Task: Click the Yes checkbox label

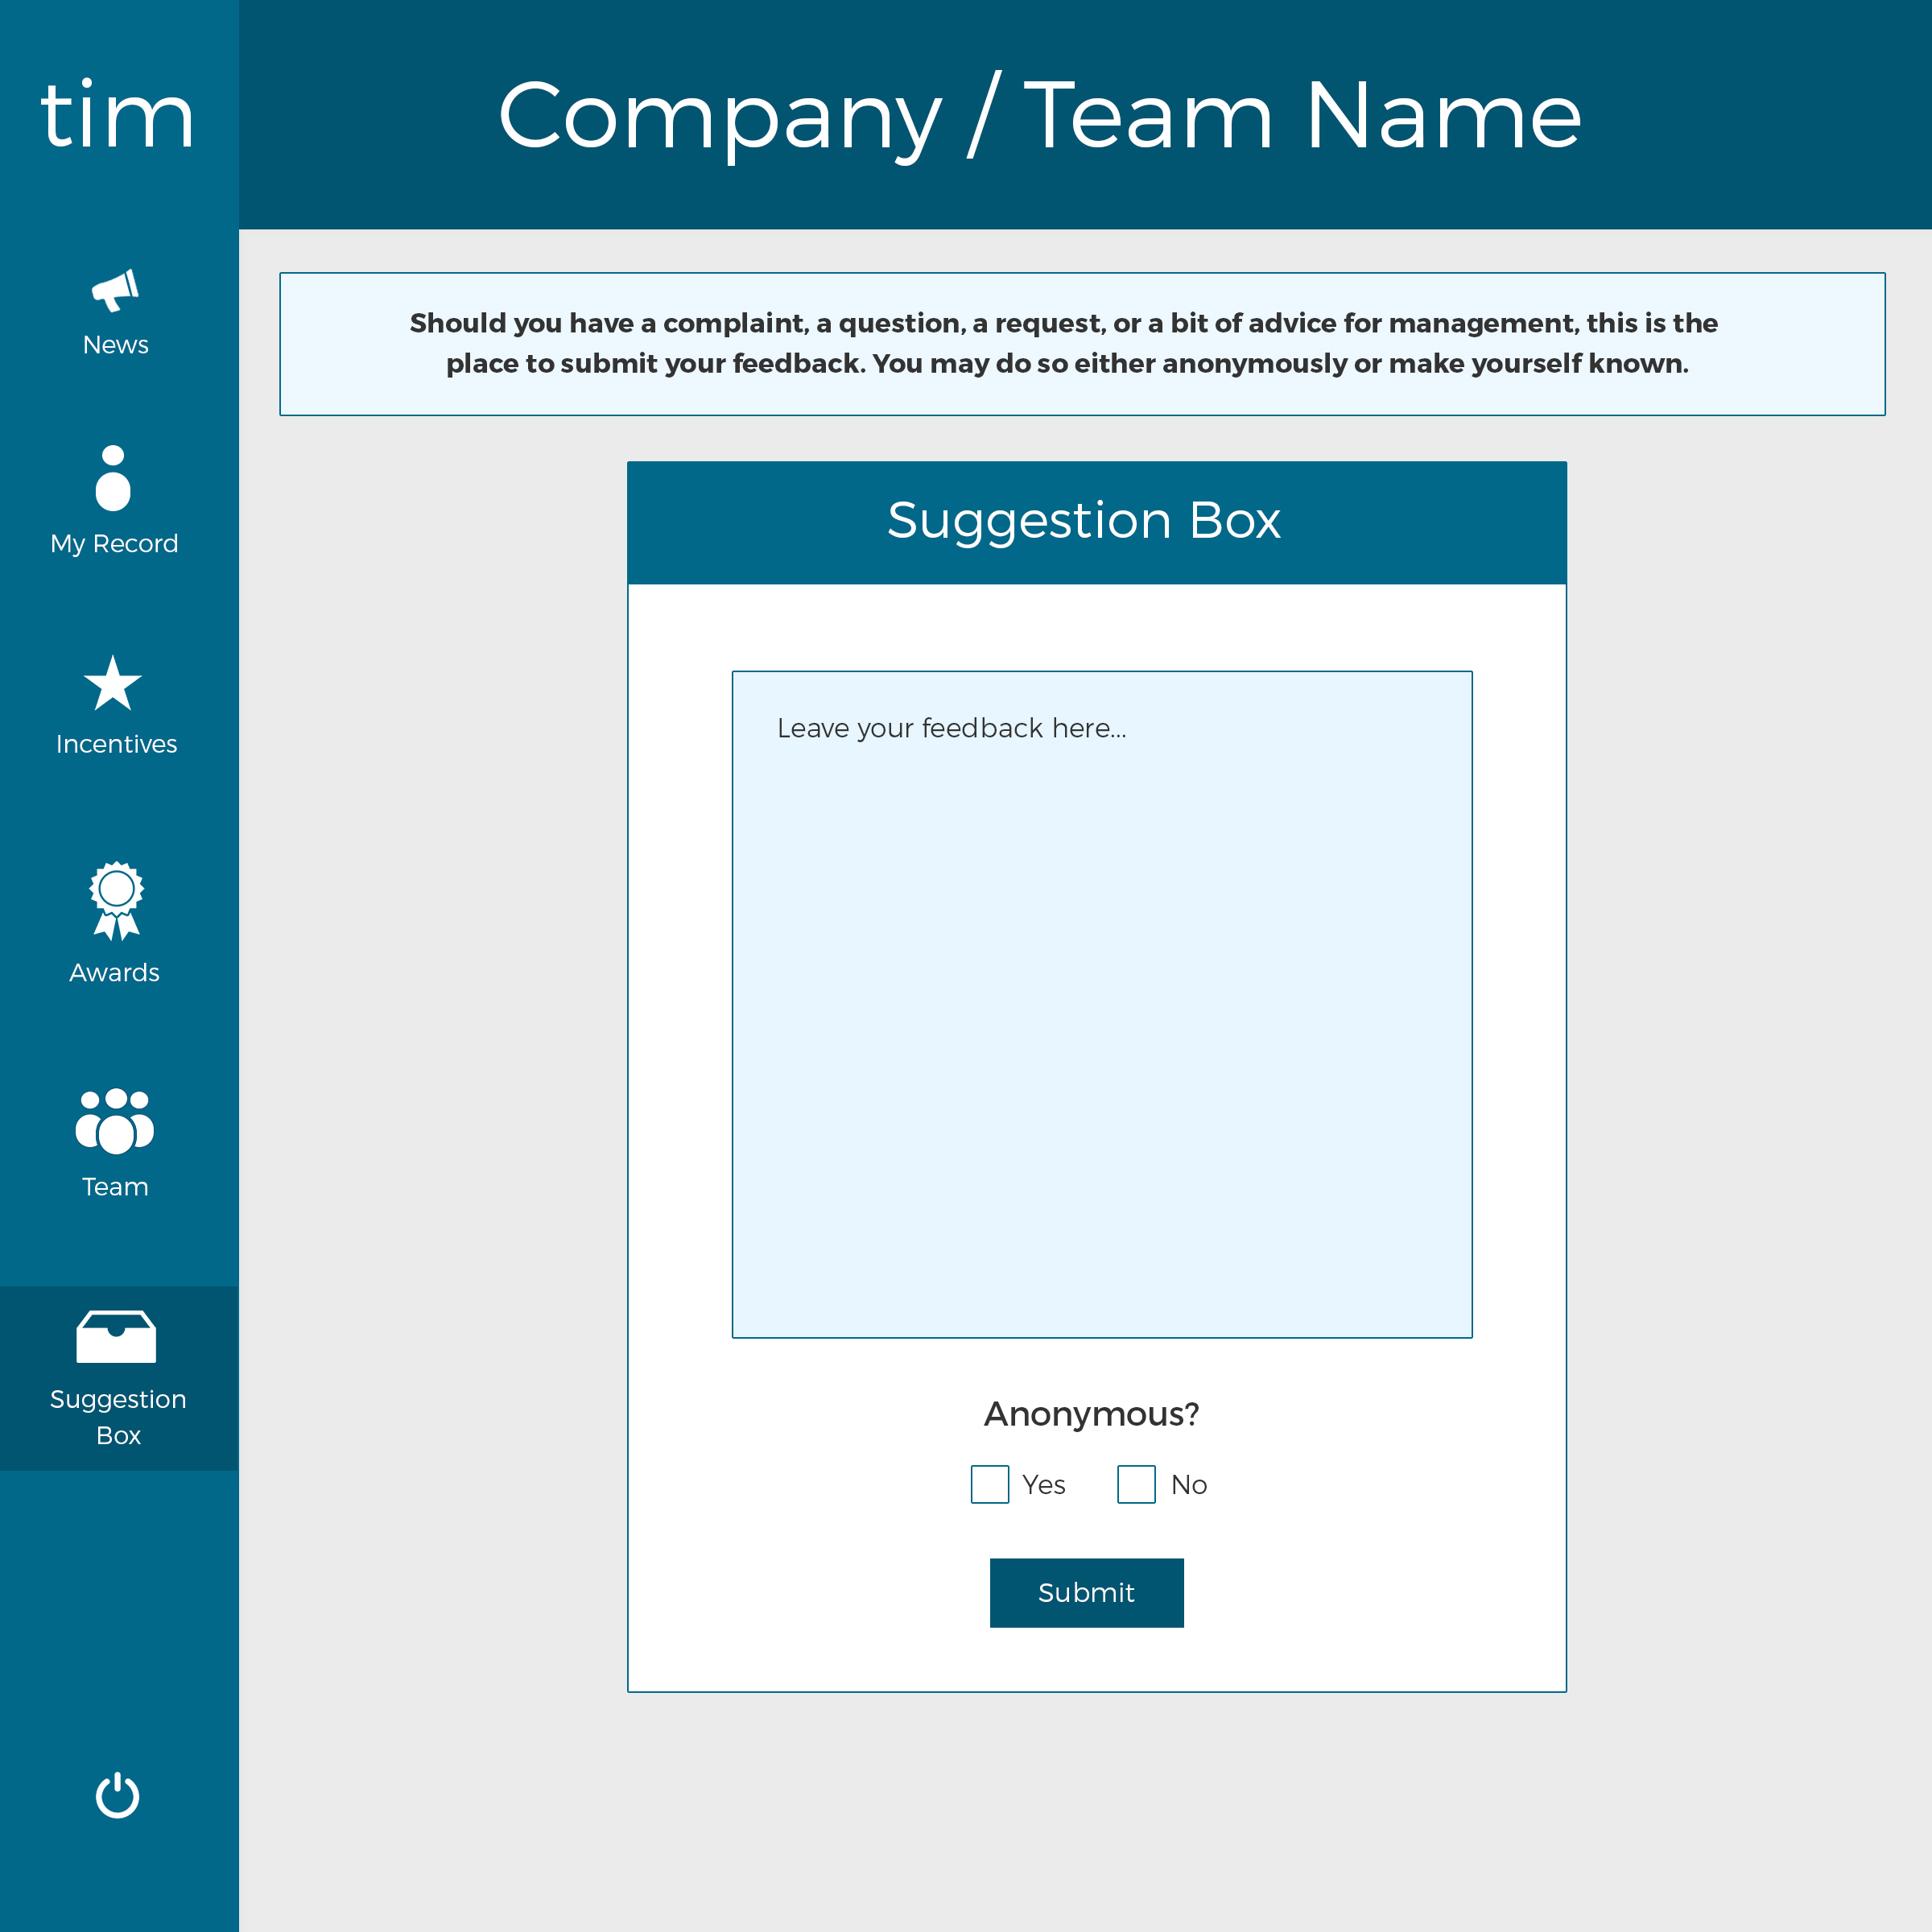Action: click(1043, 1485)
